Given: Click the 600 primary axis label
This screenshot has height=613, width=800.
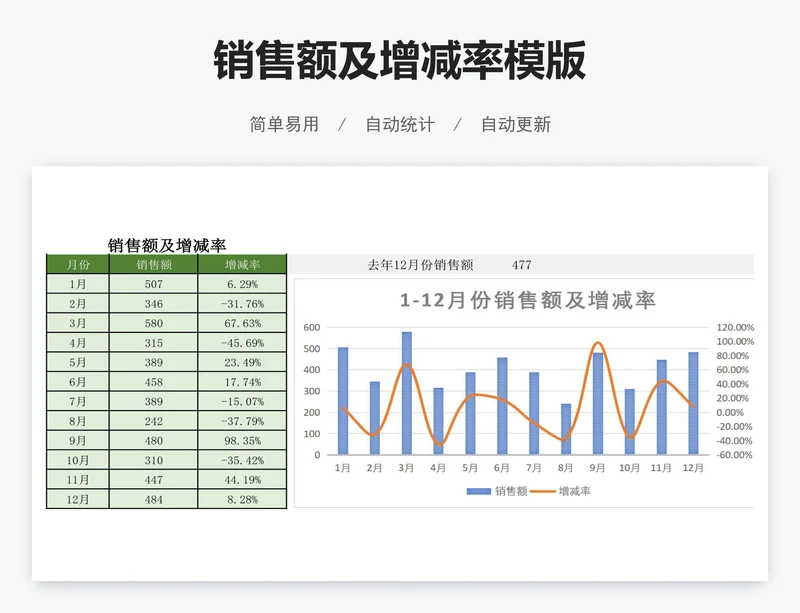Looking at the screenshot, I should click(x=312, y=327).
